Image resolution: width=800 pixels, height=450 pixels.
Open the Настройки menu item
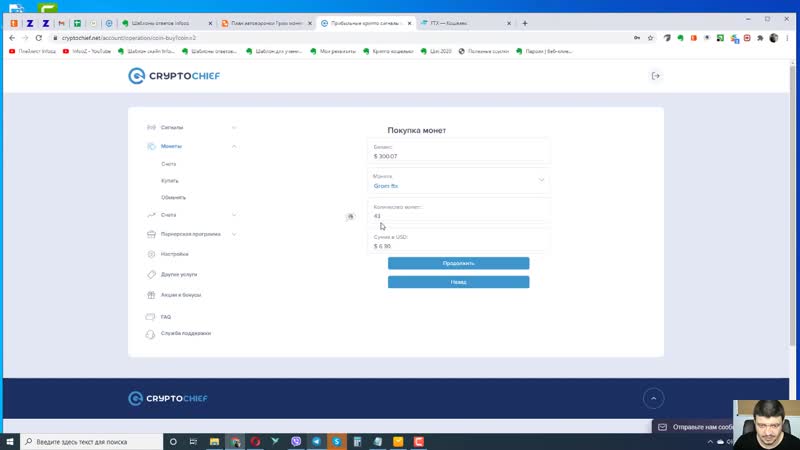[174, 254]
